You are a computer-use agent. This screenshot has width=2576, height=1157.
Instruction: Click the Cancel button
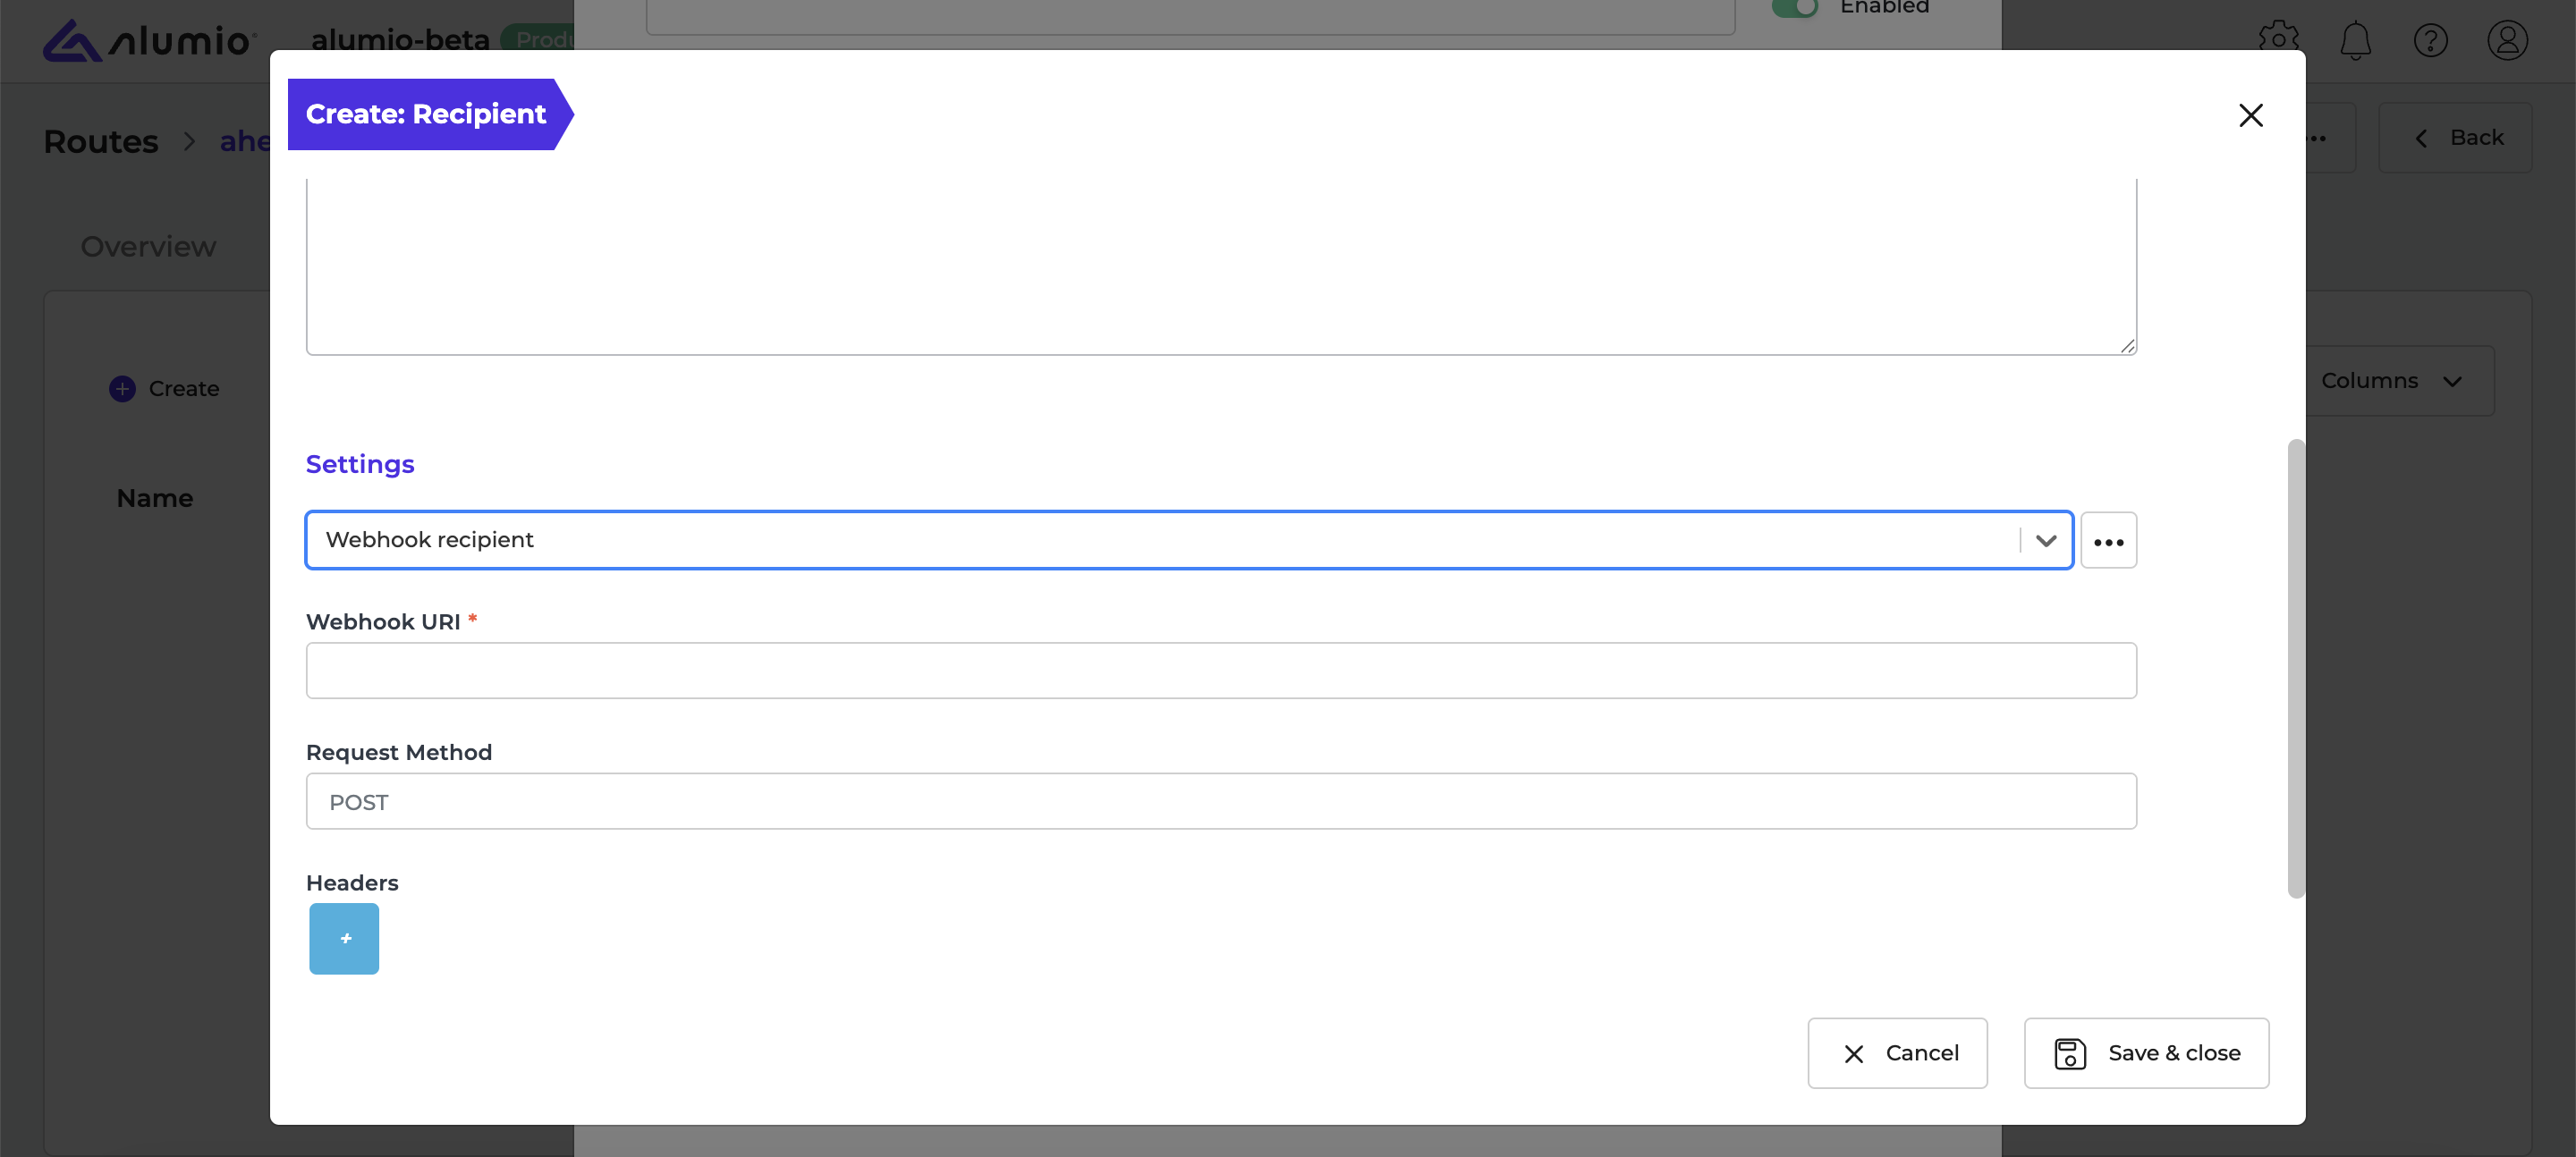coord(1897,1053)
